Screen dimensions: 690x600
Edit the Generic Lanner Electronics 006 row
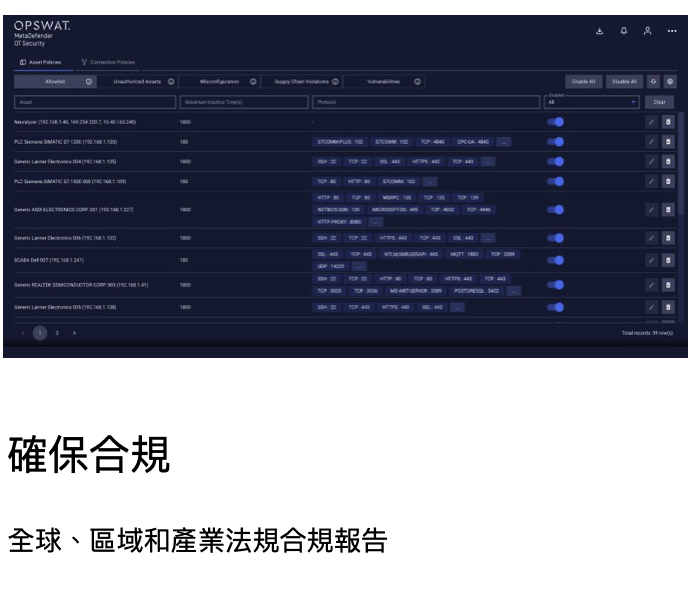click(651, 238)
